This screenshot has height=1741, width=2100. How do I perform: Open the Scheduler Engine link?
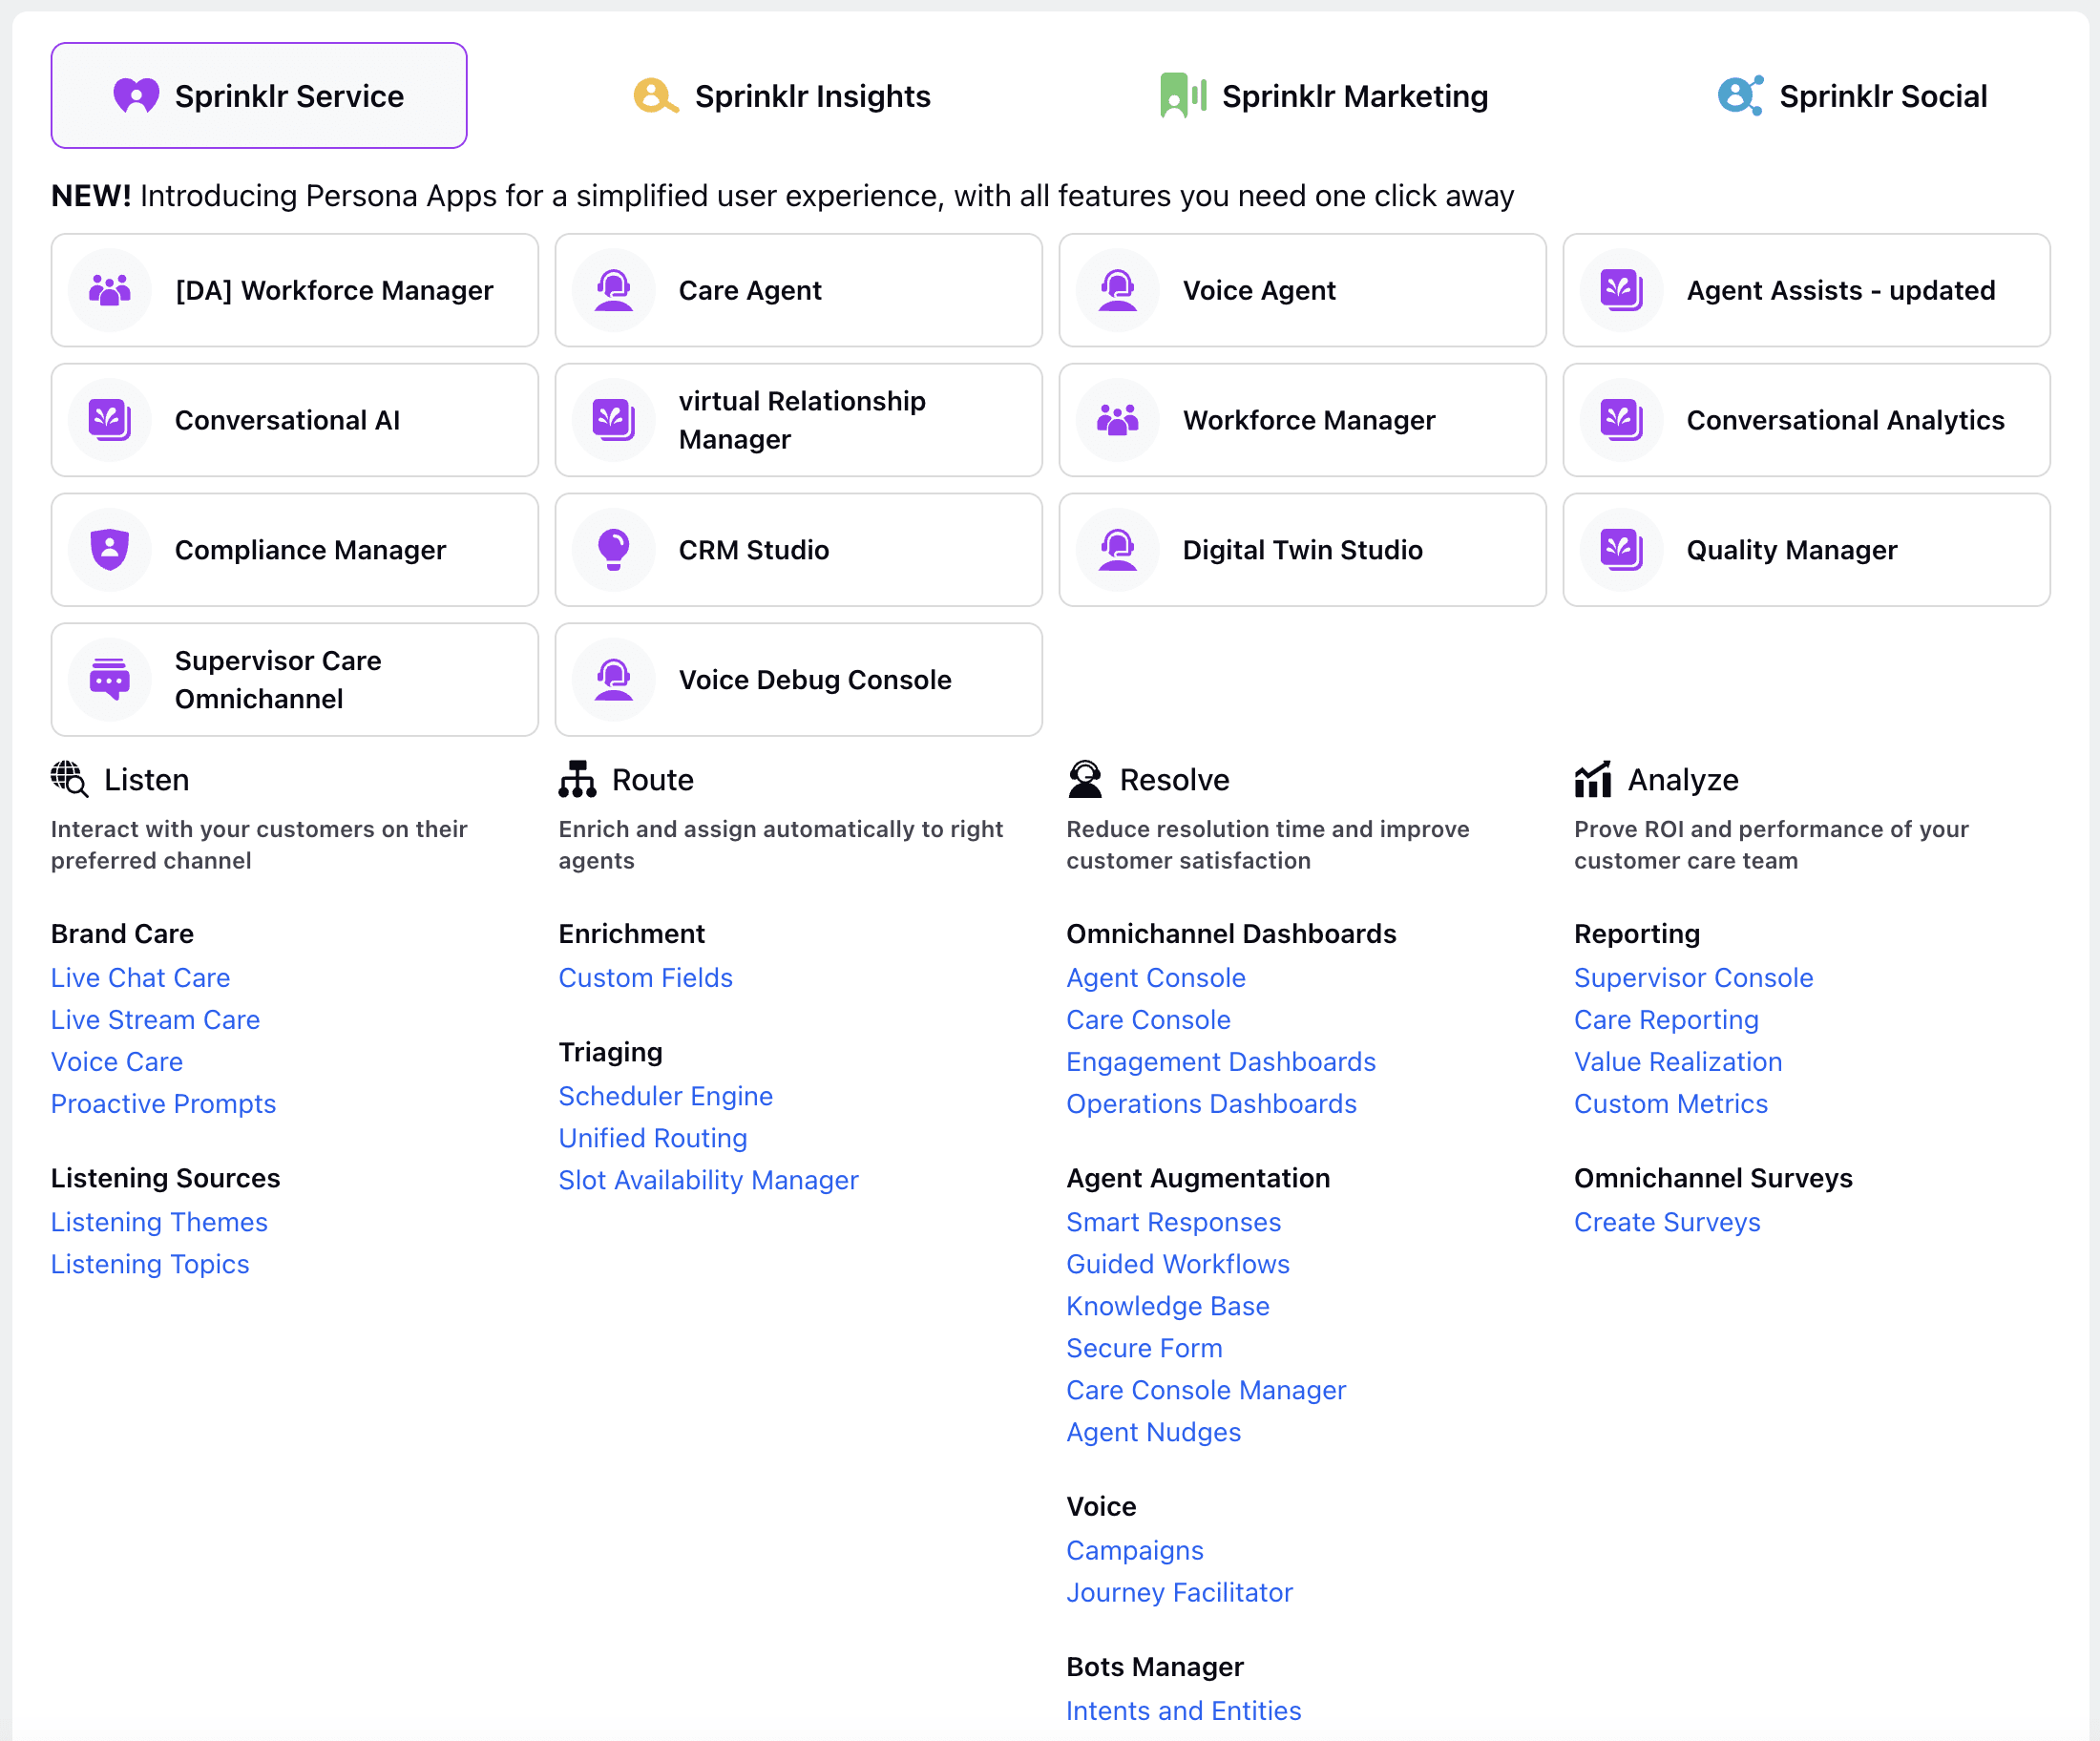(666, 1096)
